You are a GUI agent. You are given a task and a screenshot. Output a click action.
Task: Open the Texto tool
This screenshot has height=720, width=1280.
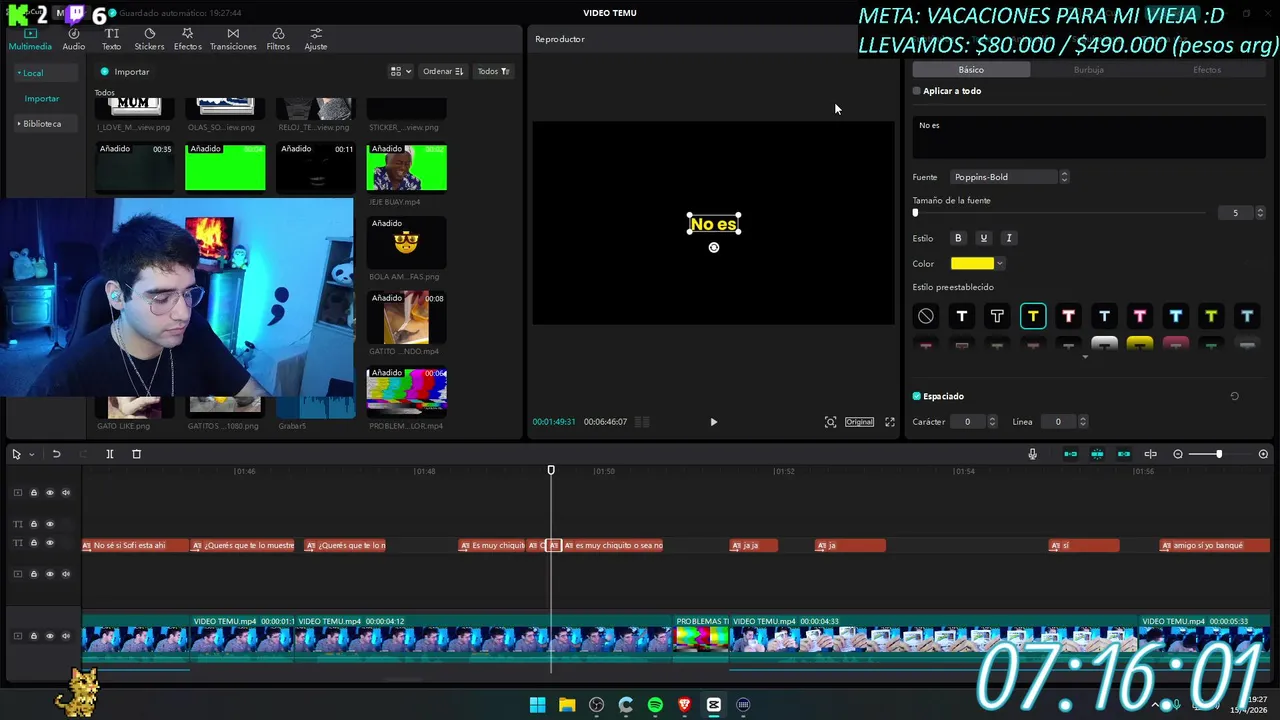point(111,39)
